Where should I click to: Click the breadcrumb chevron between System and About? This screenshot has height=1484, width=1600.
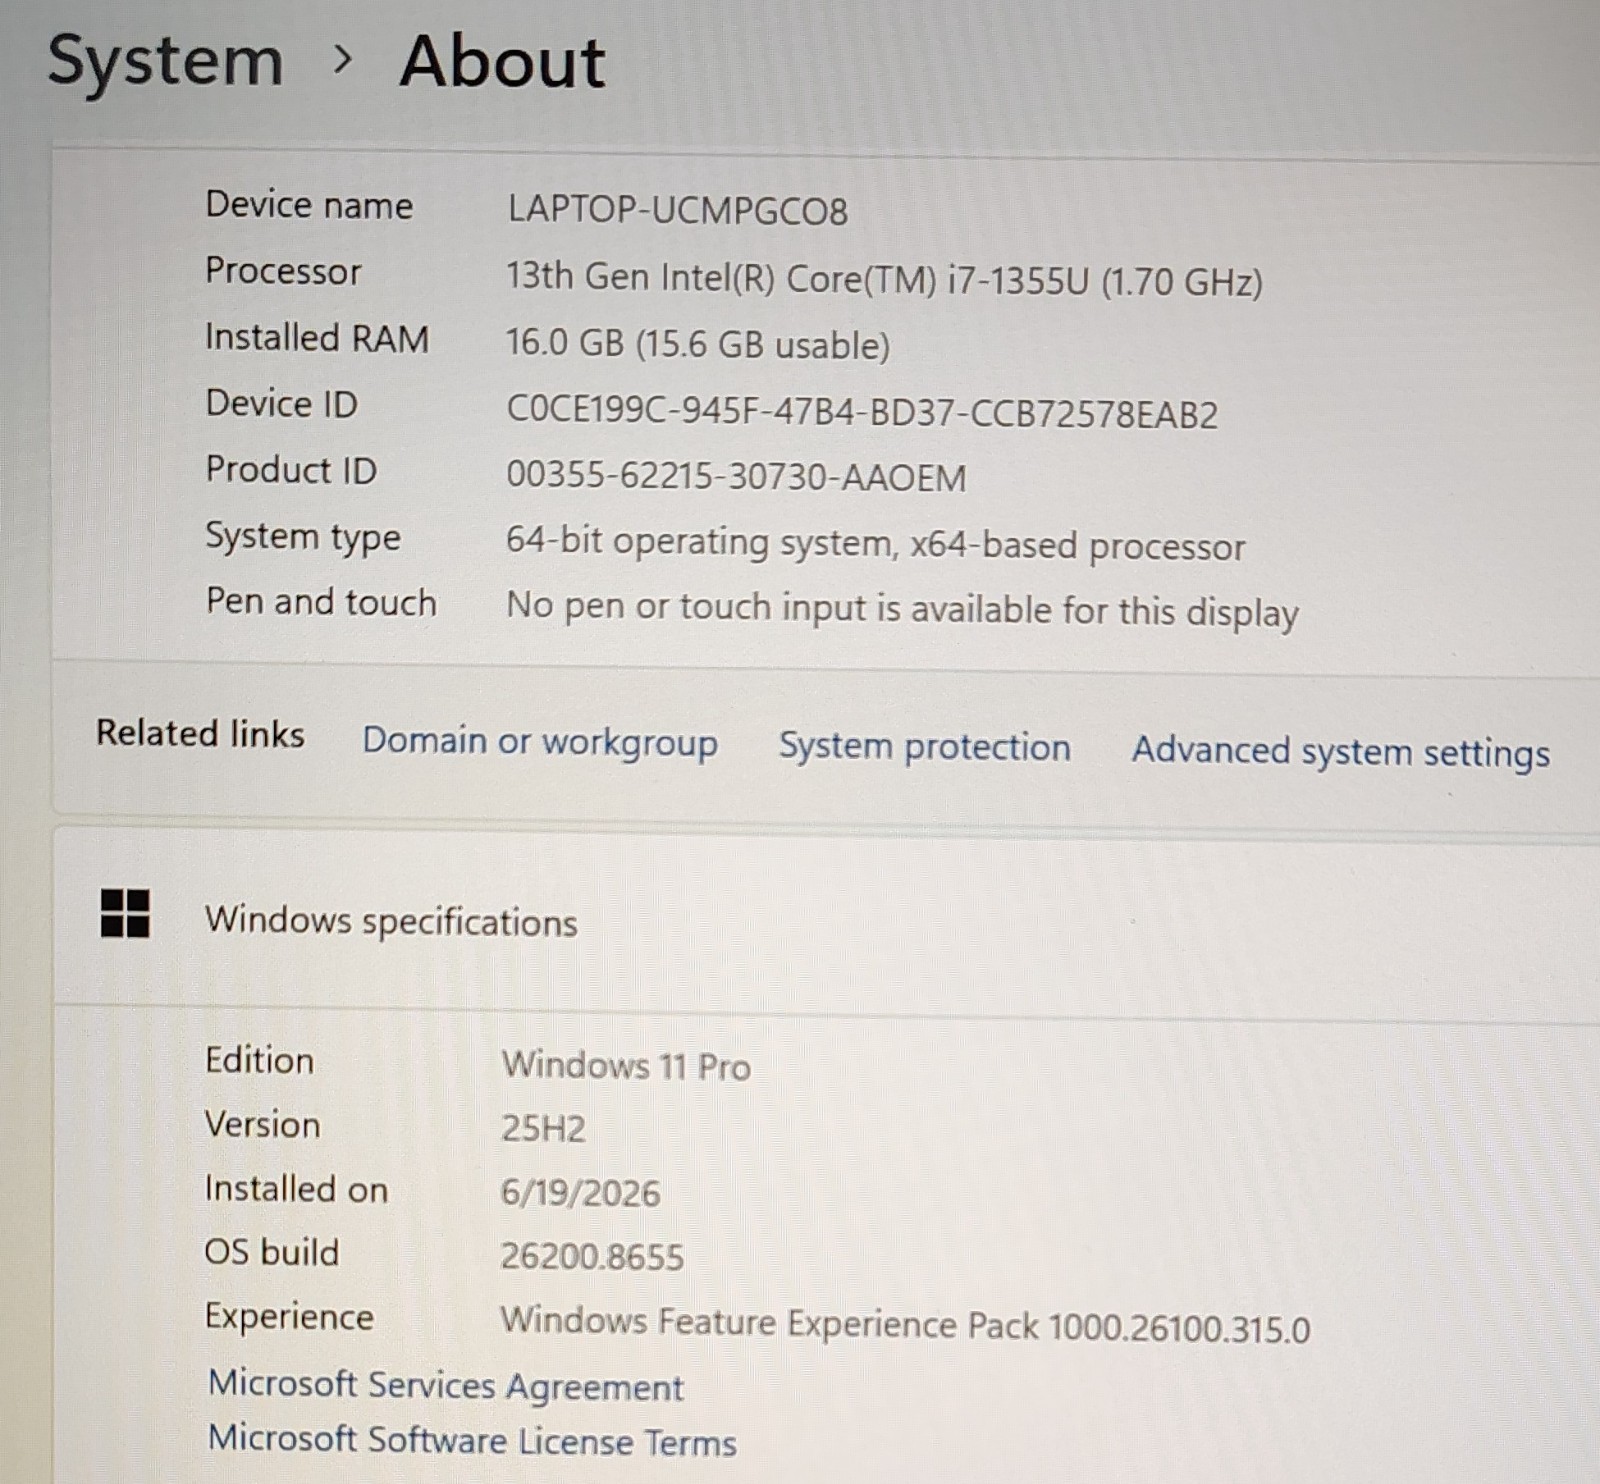click(343, 61)
